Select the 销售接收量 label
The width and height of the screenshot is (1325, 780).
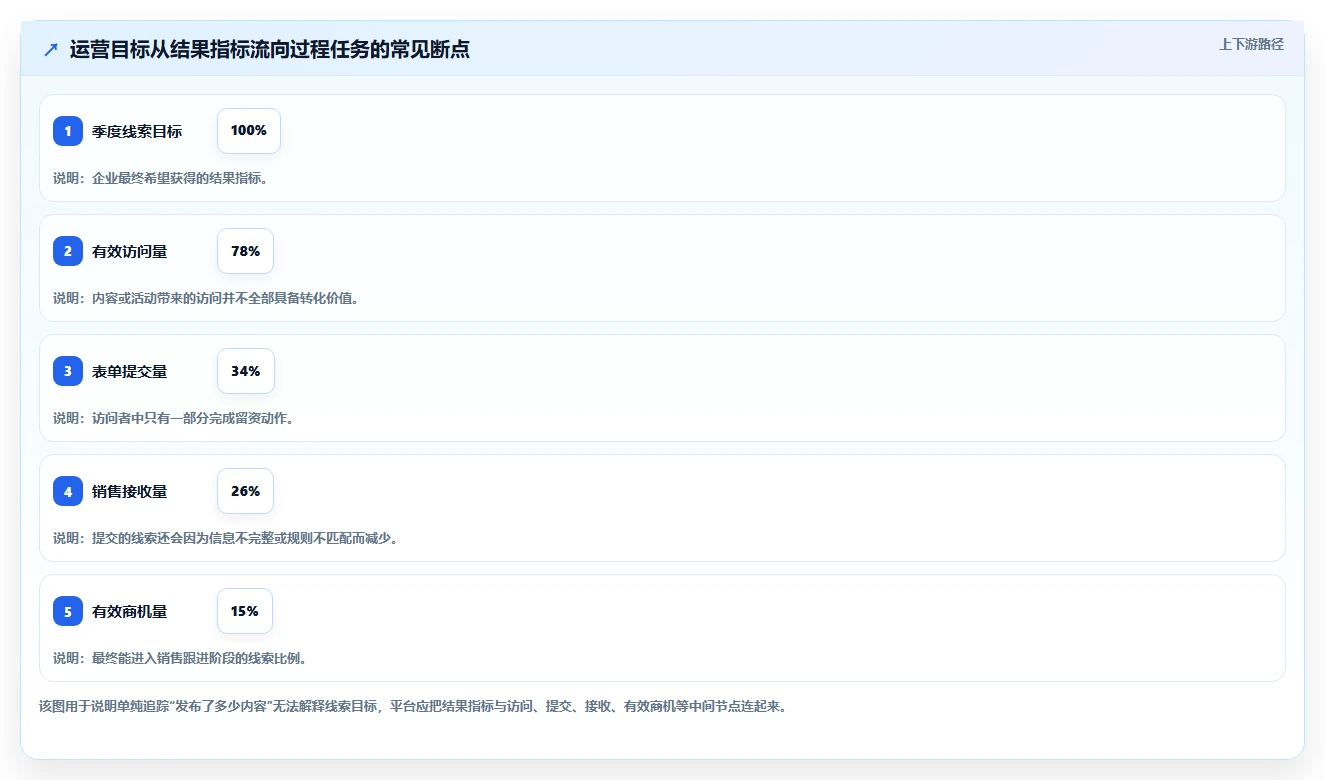point(130,491)
